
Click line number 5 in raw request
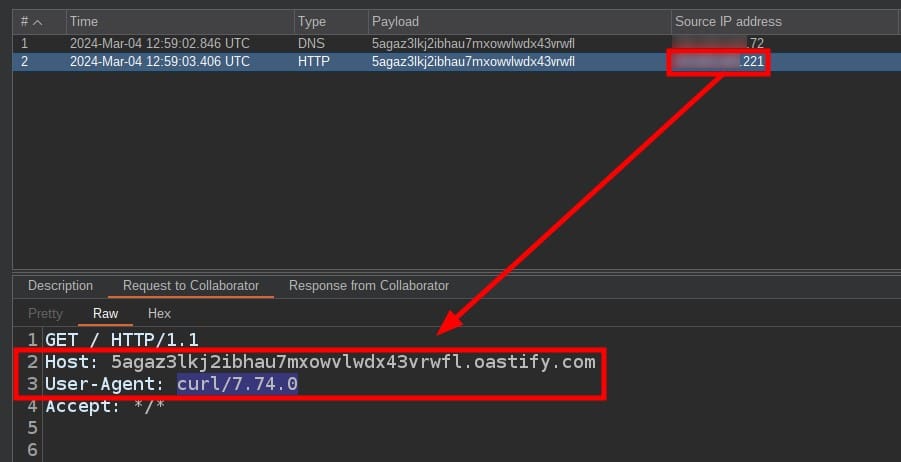coord(32,428)
